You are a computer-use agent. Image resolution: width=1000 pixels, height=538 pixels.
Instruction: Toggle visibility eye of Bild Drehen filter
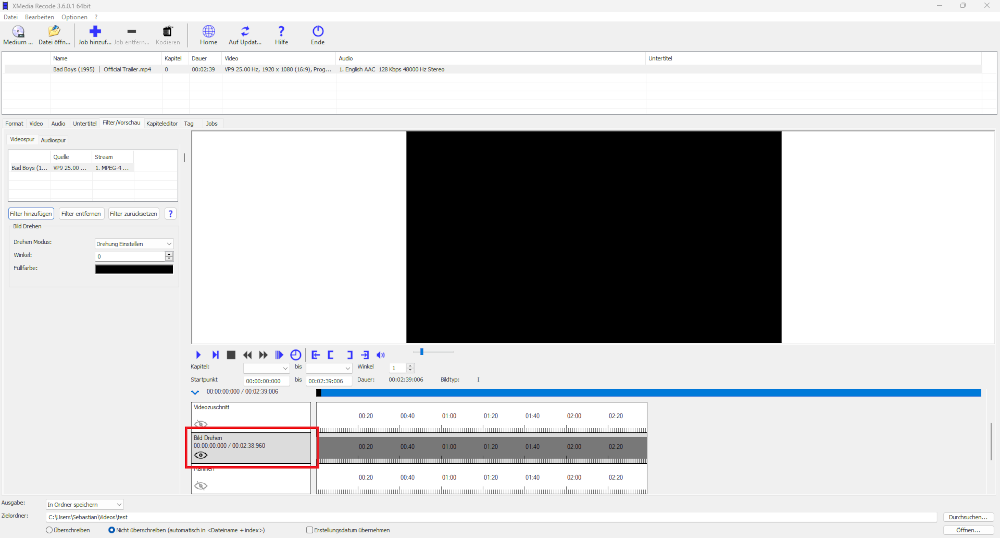click(x=201, y=455)
